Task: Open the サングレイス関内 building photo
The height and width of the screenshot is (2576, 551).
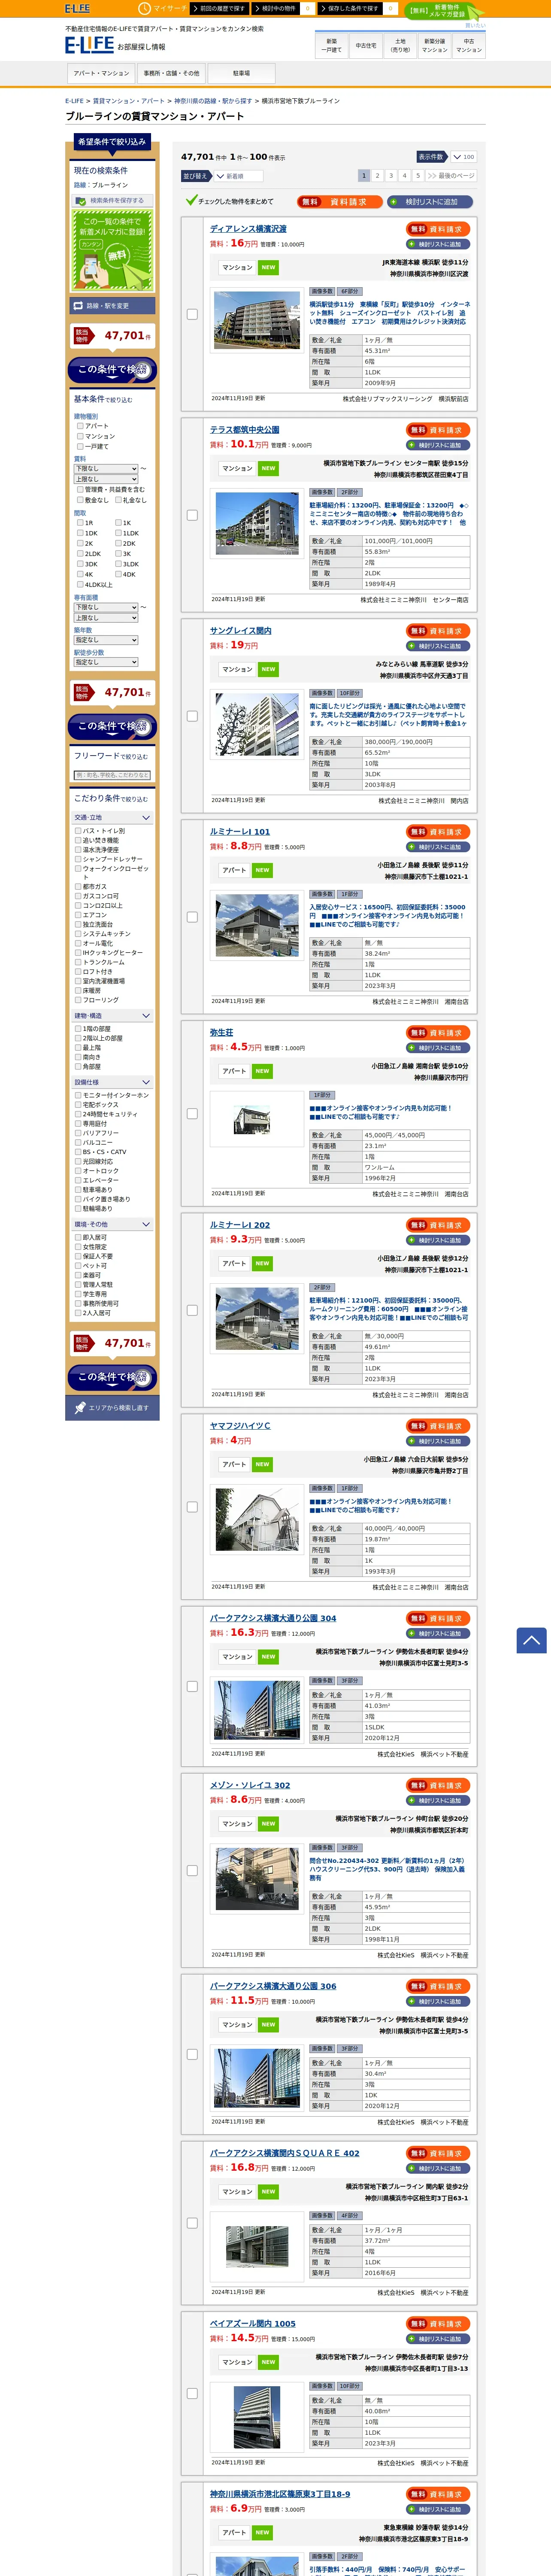Action: click(x=257, y=723)
